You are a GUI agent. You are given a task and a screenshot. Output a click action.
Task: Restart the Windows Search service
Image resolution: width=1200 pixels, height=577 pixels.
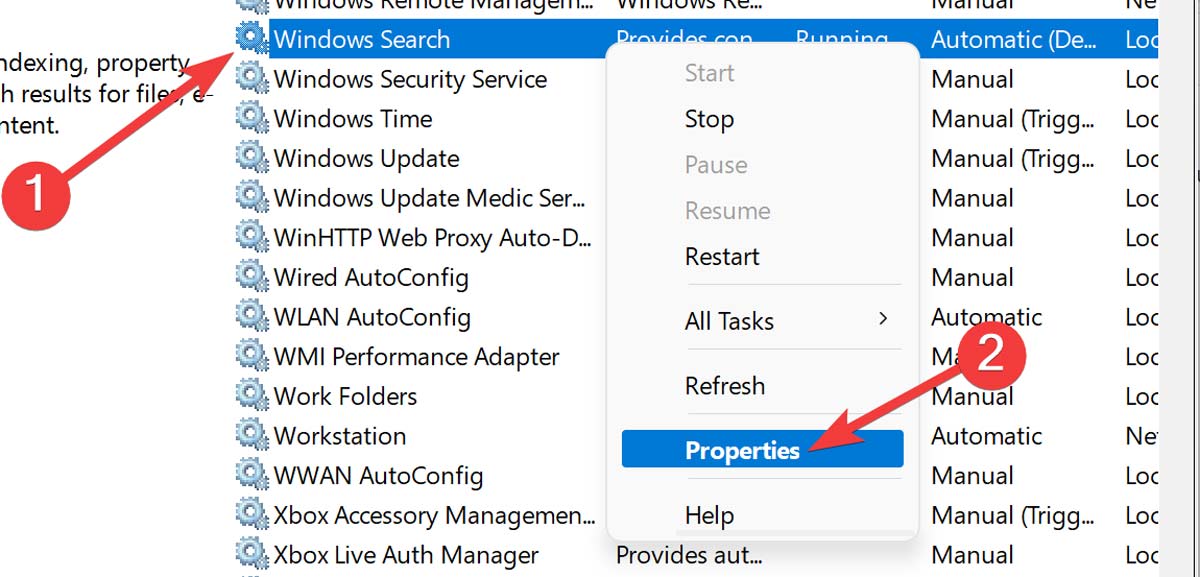[x=721, y=257]
